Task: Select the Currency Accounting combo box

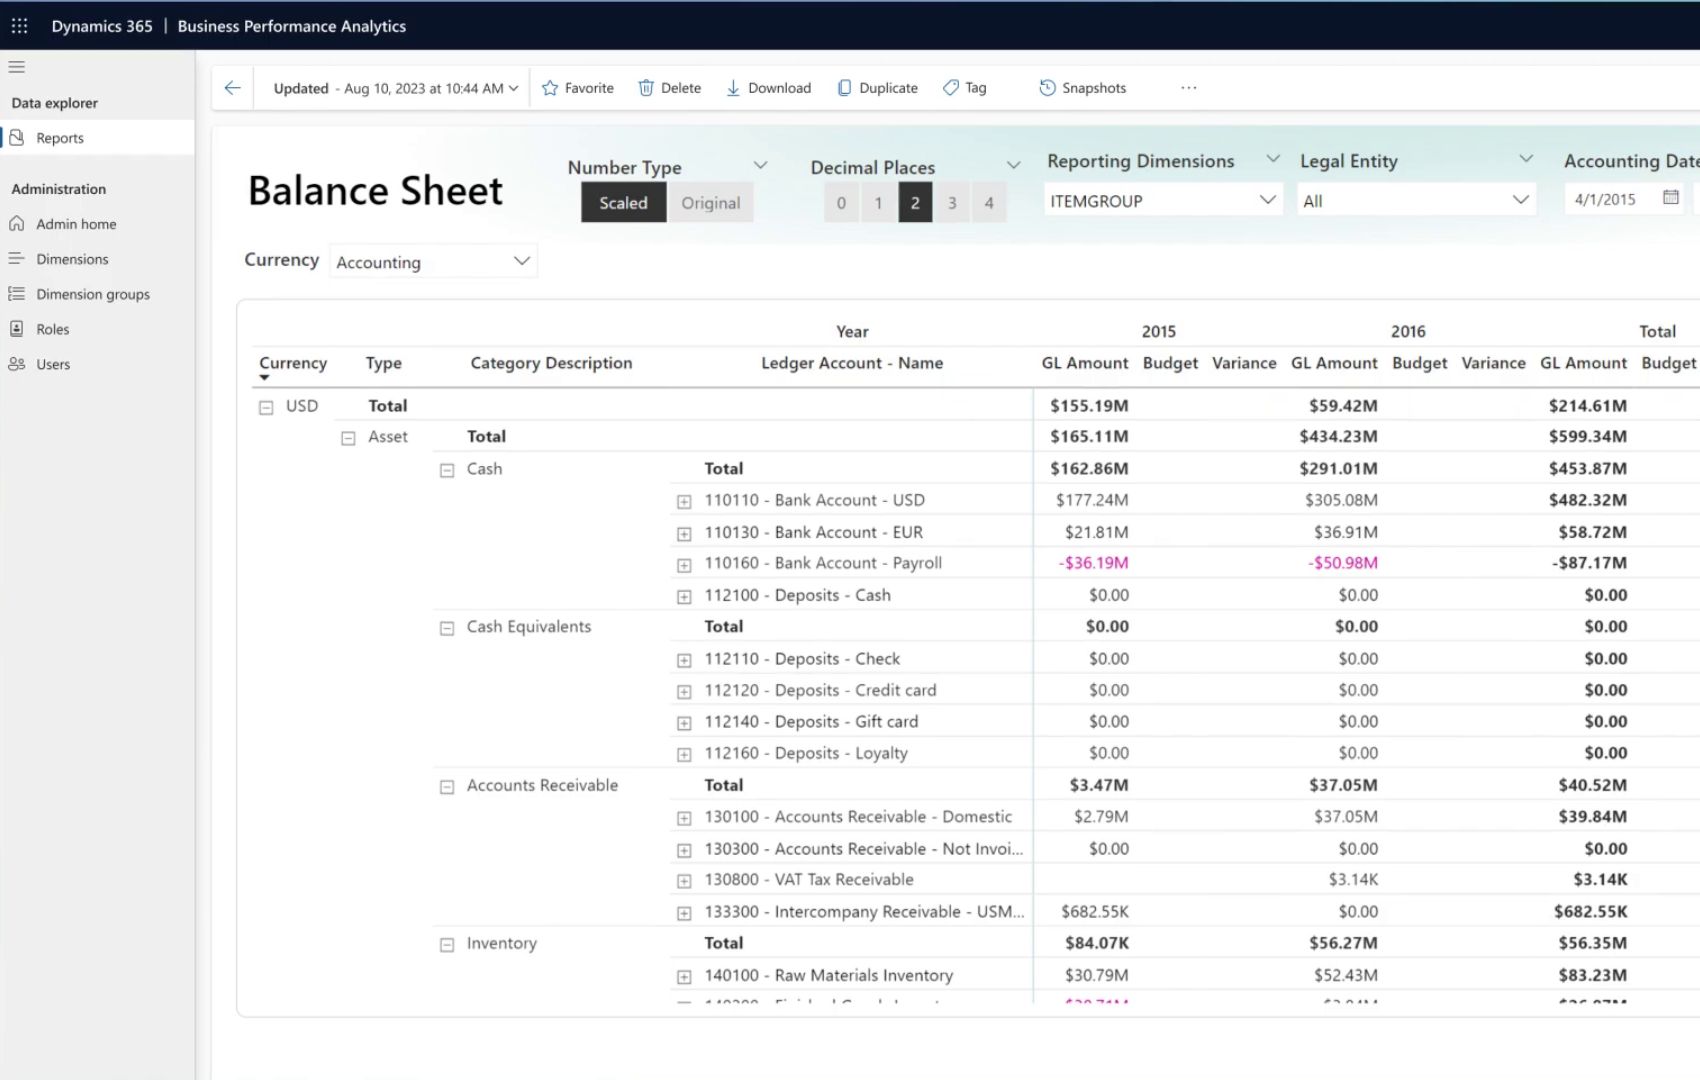Action: point(433,262)
